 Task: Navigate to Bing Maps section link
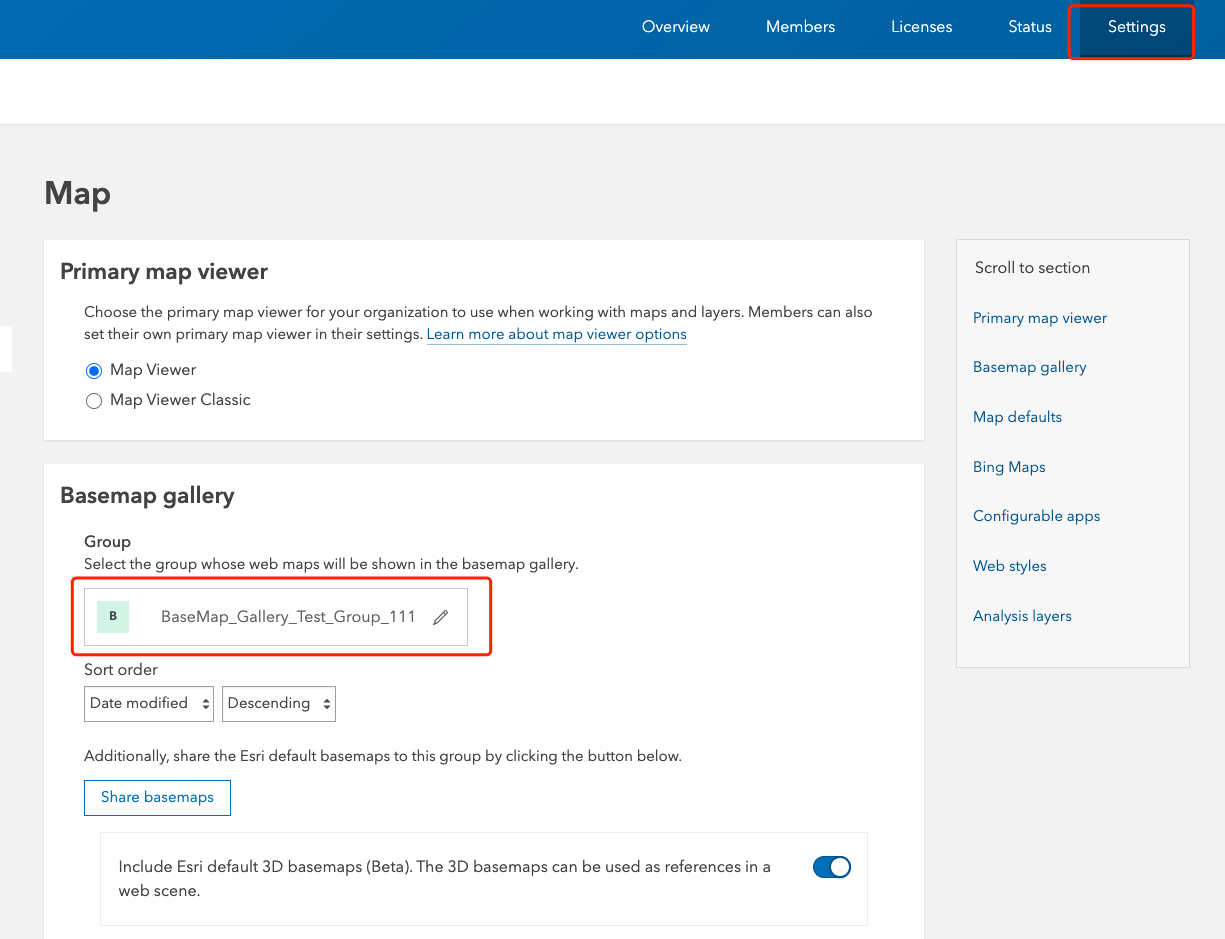point(1009,467)
